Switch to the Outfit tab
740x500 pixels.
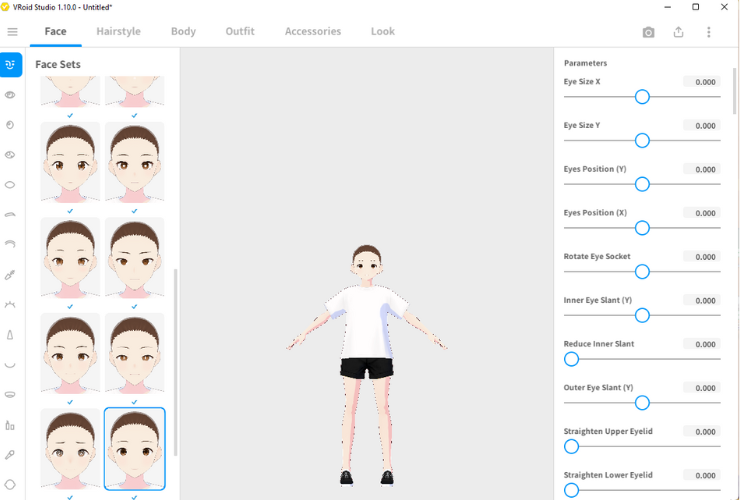[240, 31]
